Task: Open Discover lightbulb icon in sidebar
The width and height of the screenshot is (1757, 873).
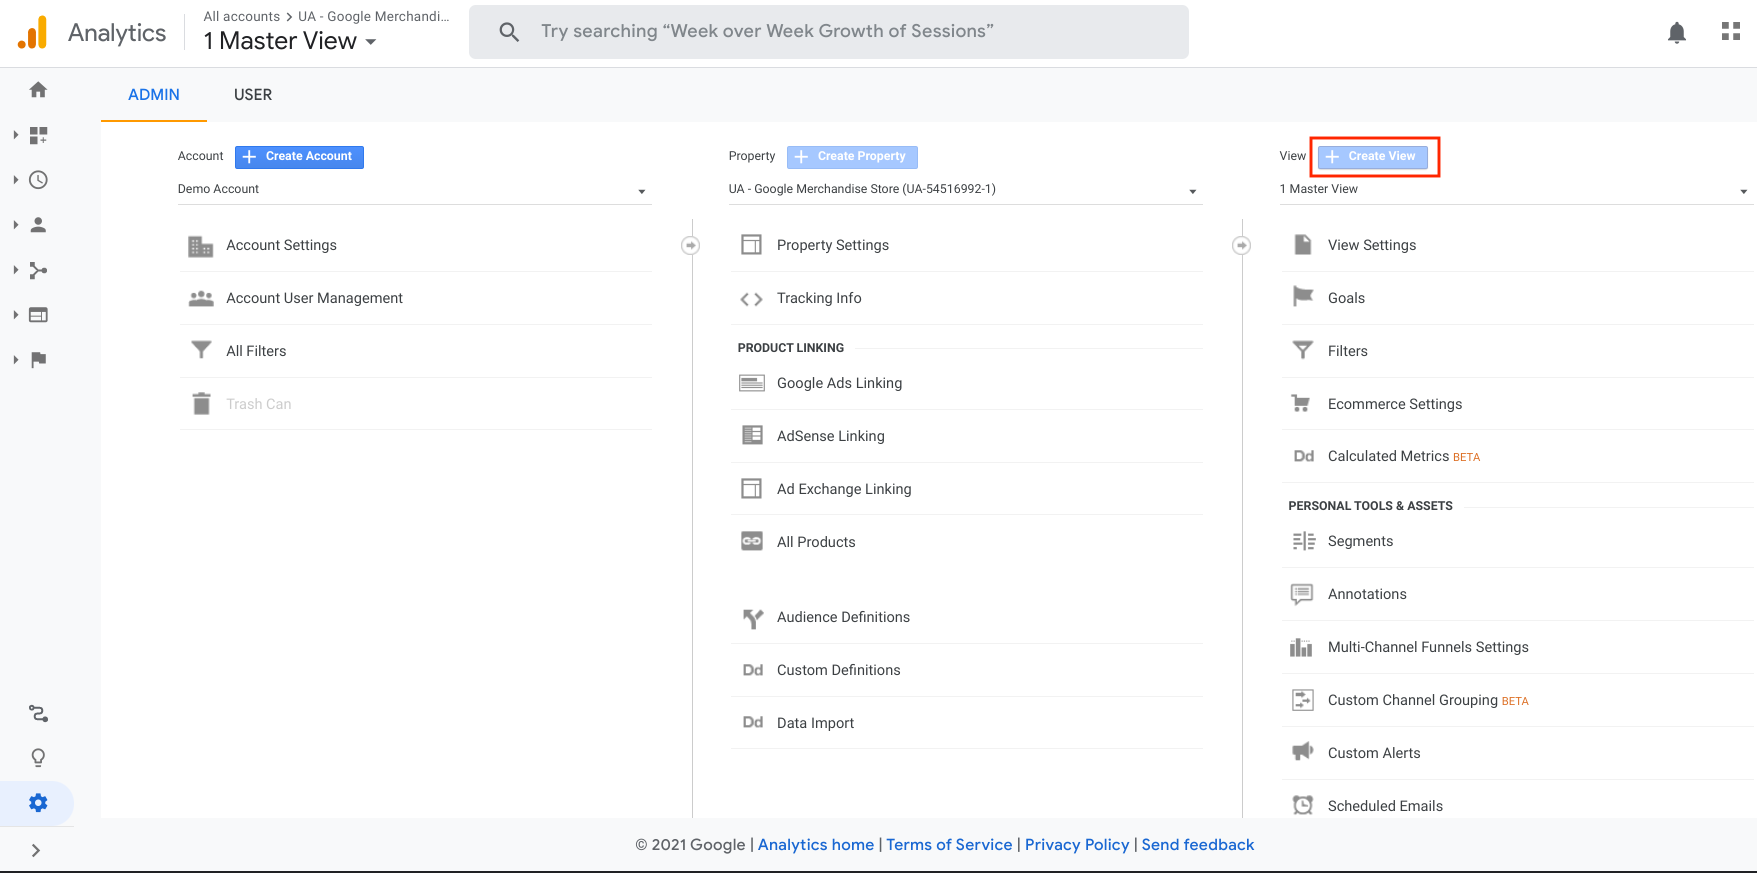Action: coord(38,758)
